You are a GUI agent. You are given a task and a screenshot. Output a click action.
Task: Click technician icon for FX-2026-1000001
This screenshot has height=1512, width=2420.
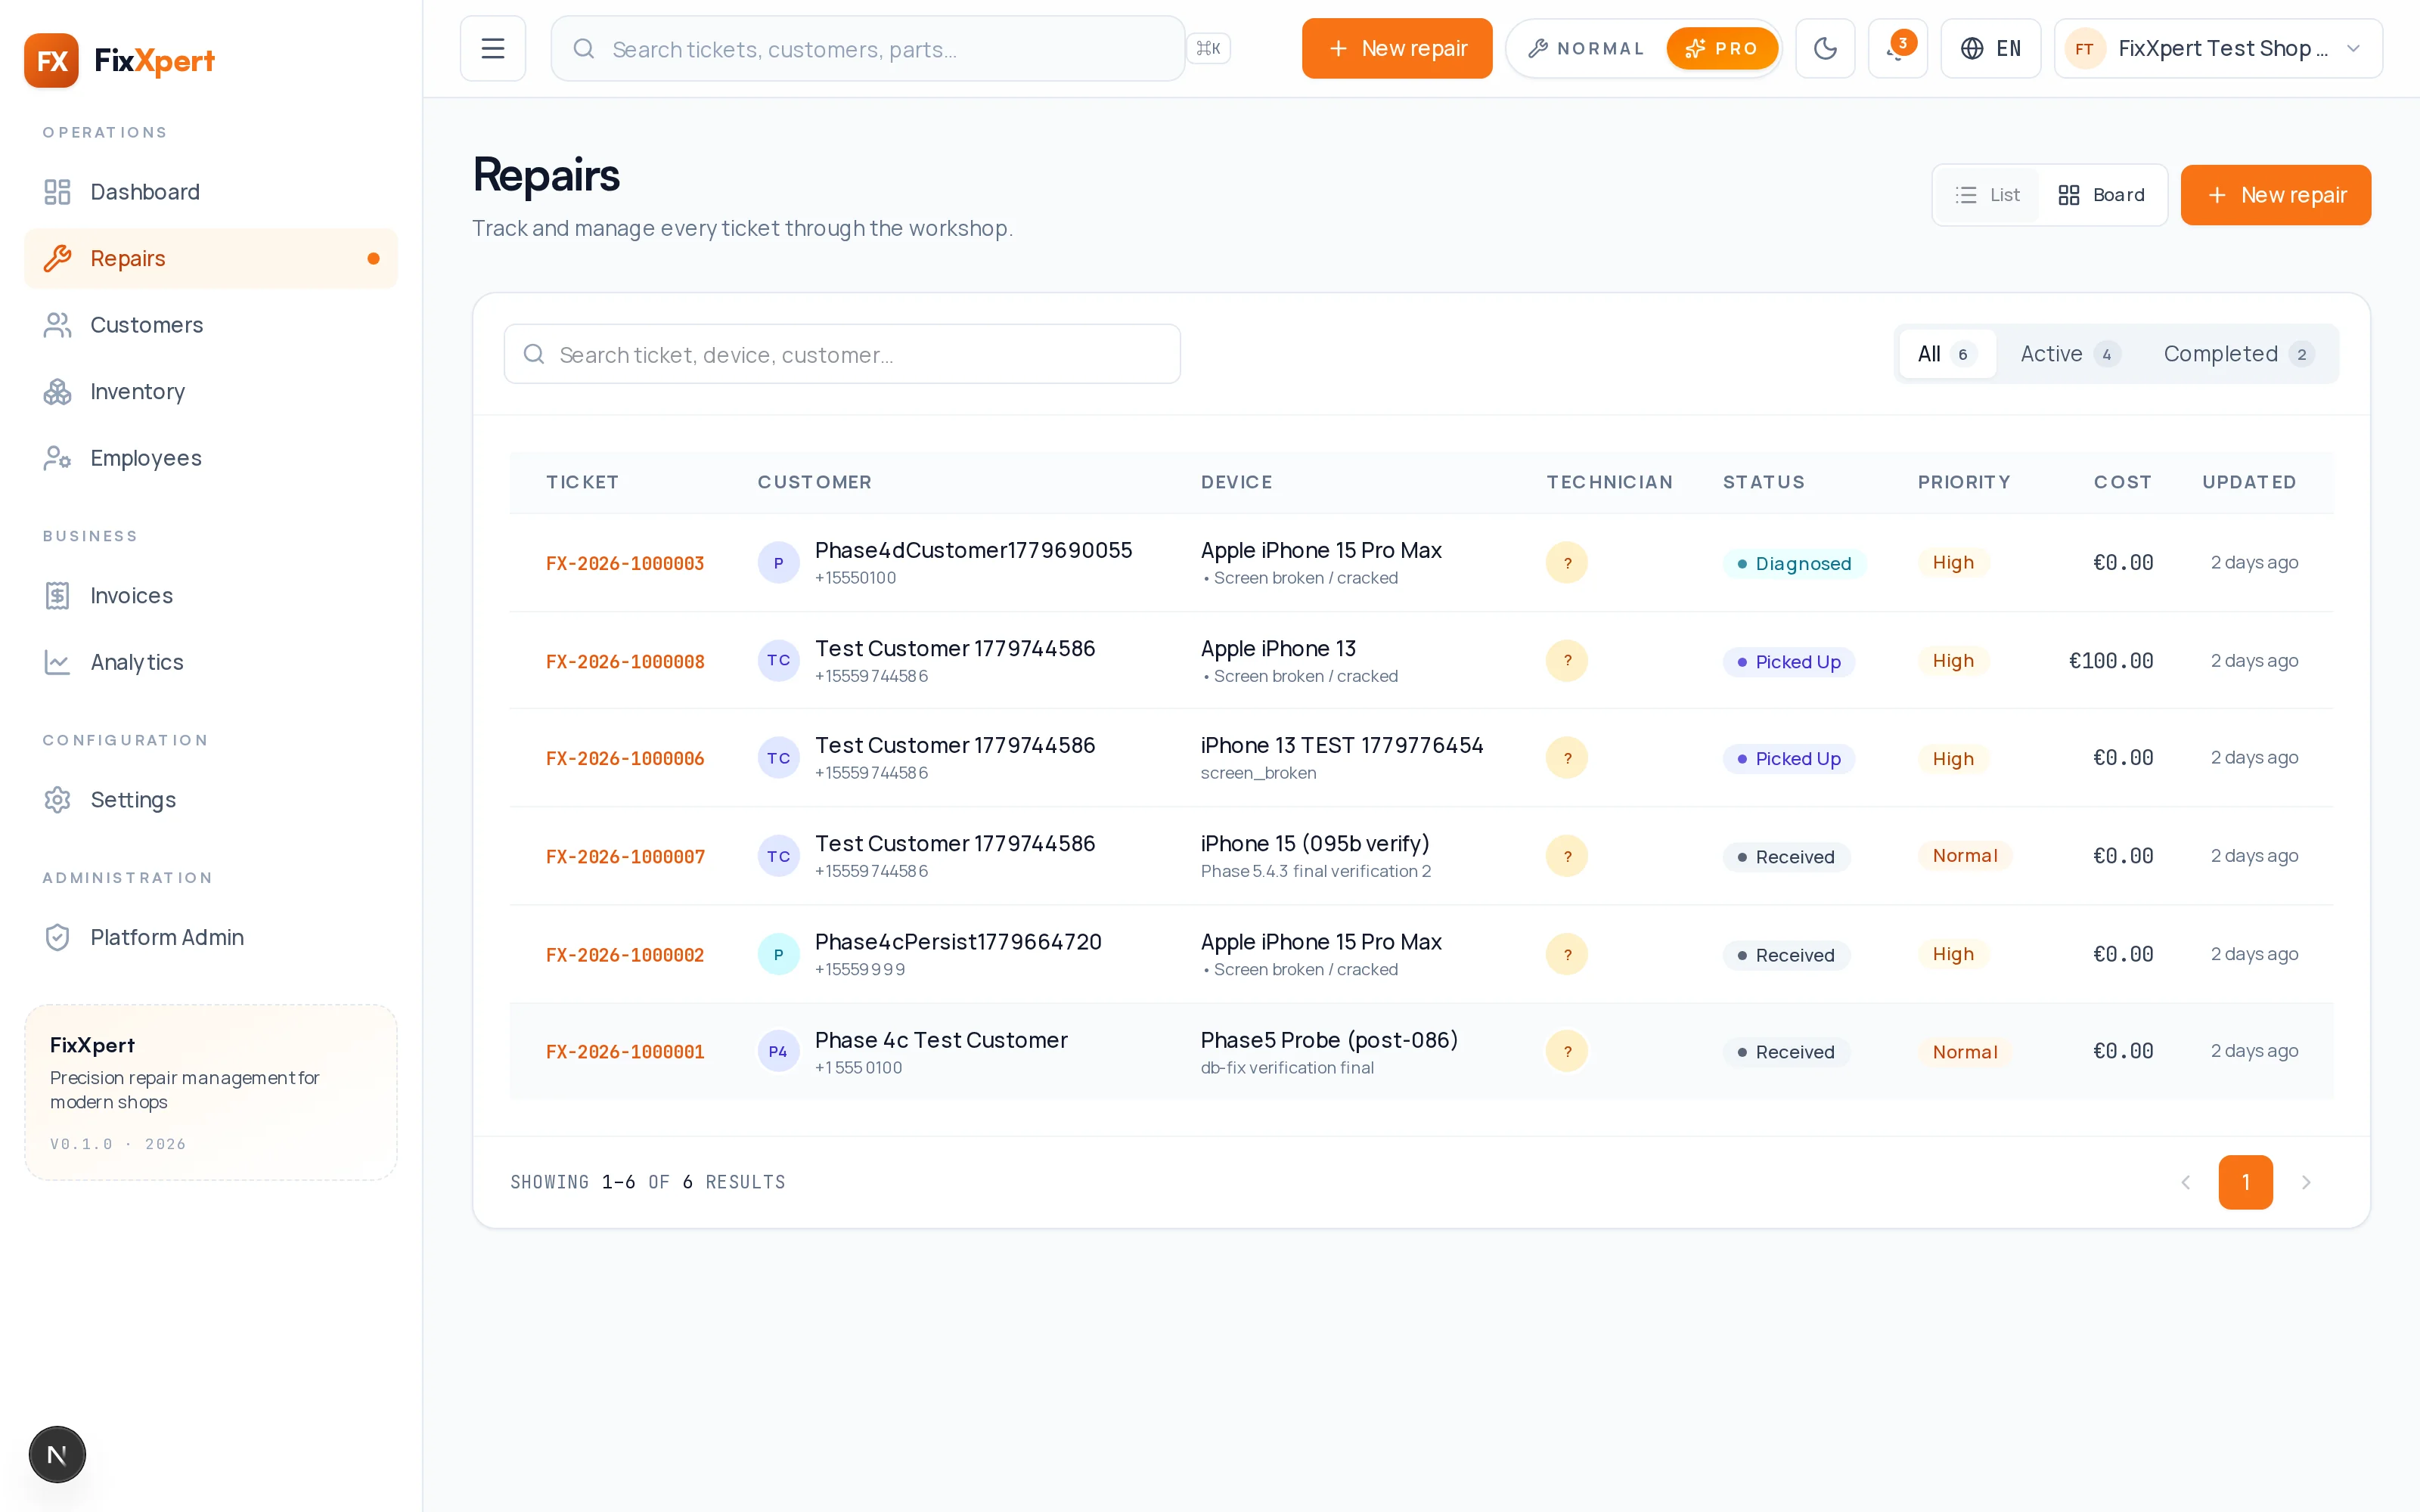(1567, 1052)
